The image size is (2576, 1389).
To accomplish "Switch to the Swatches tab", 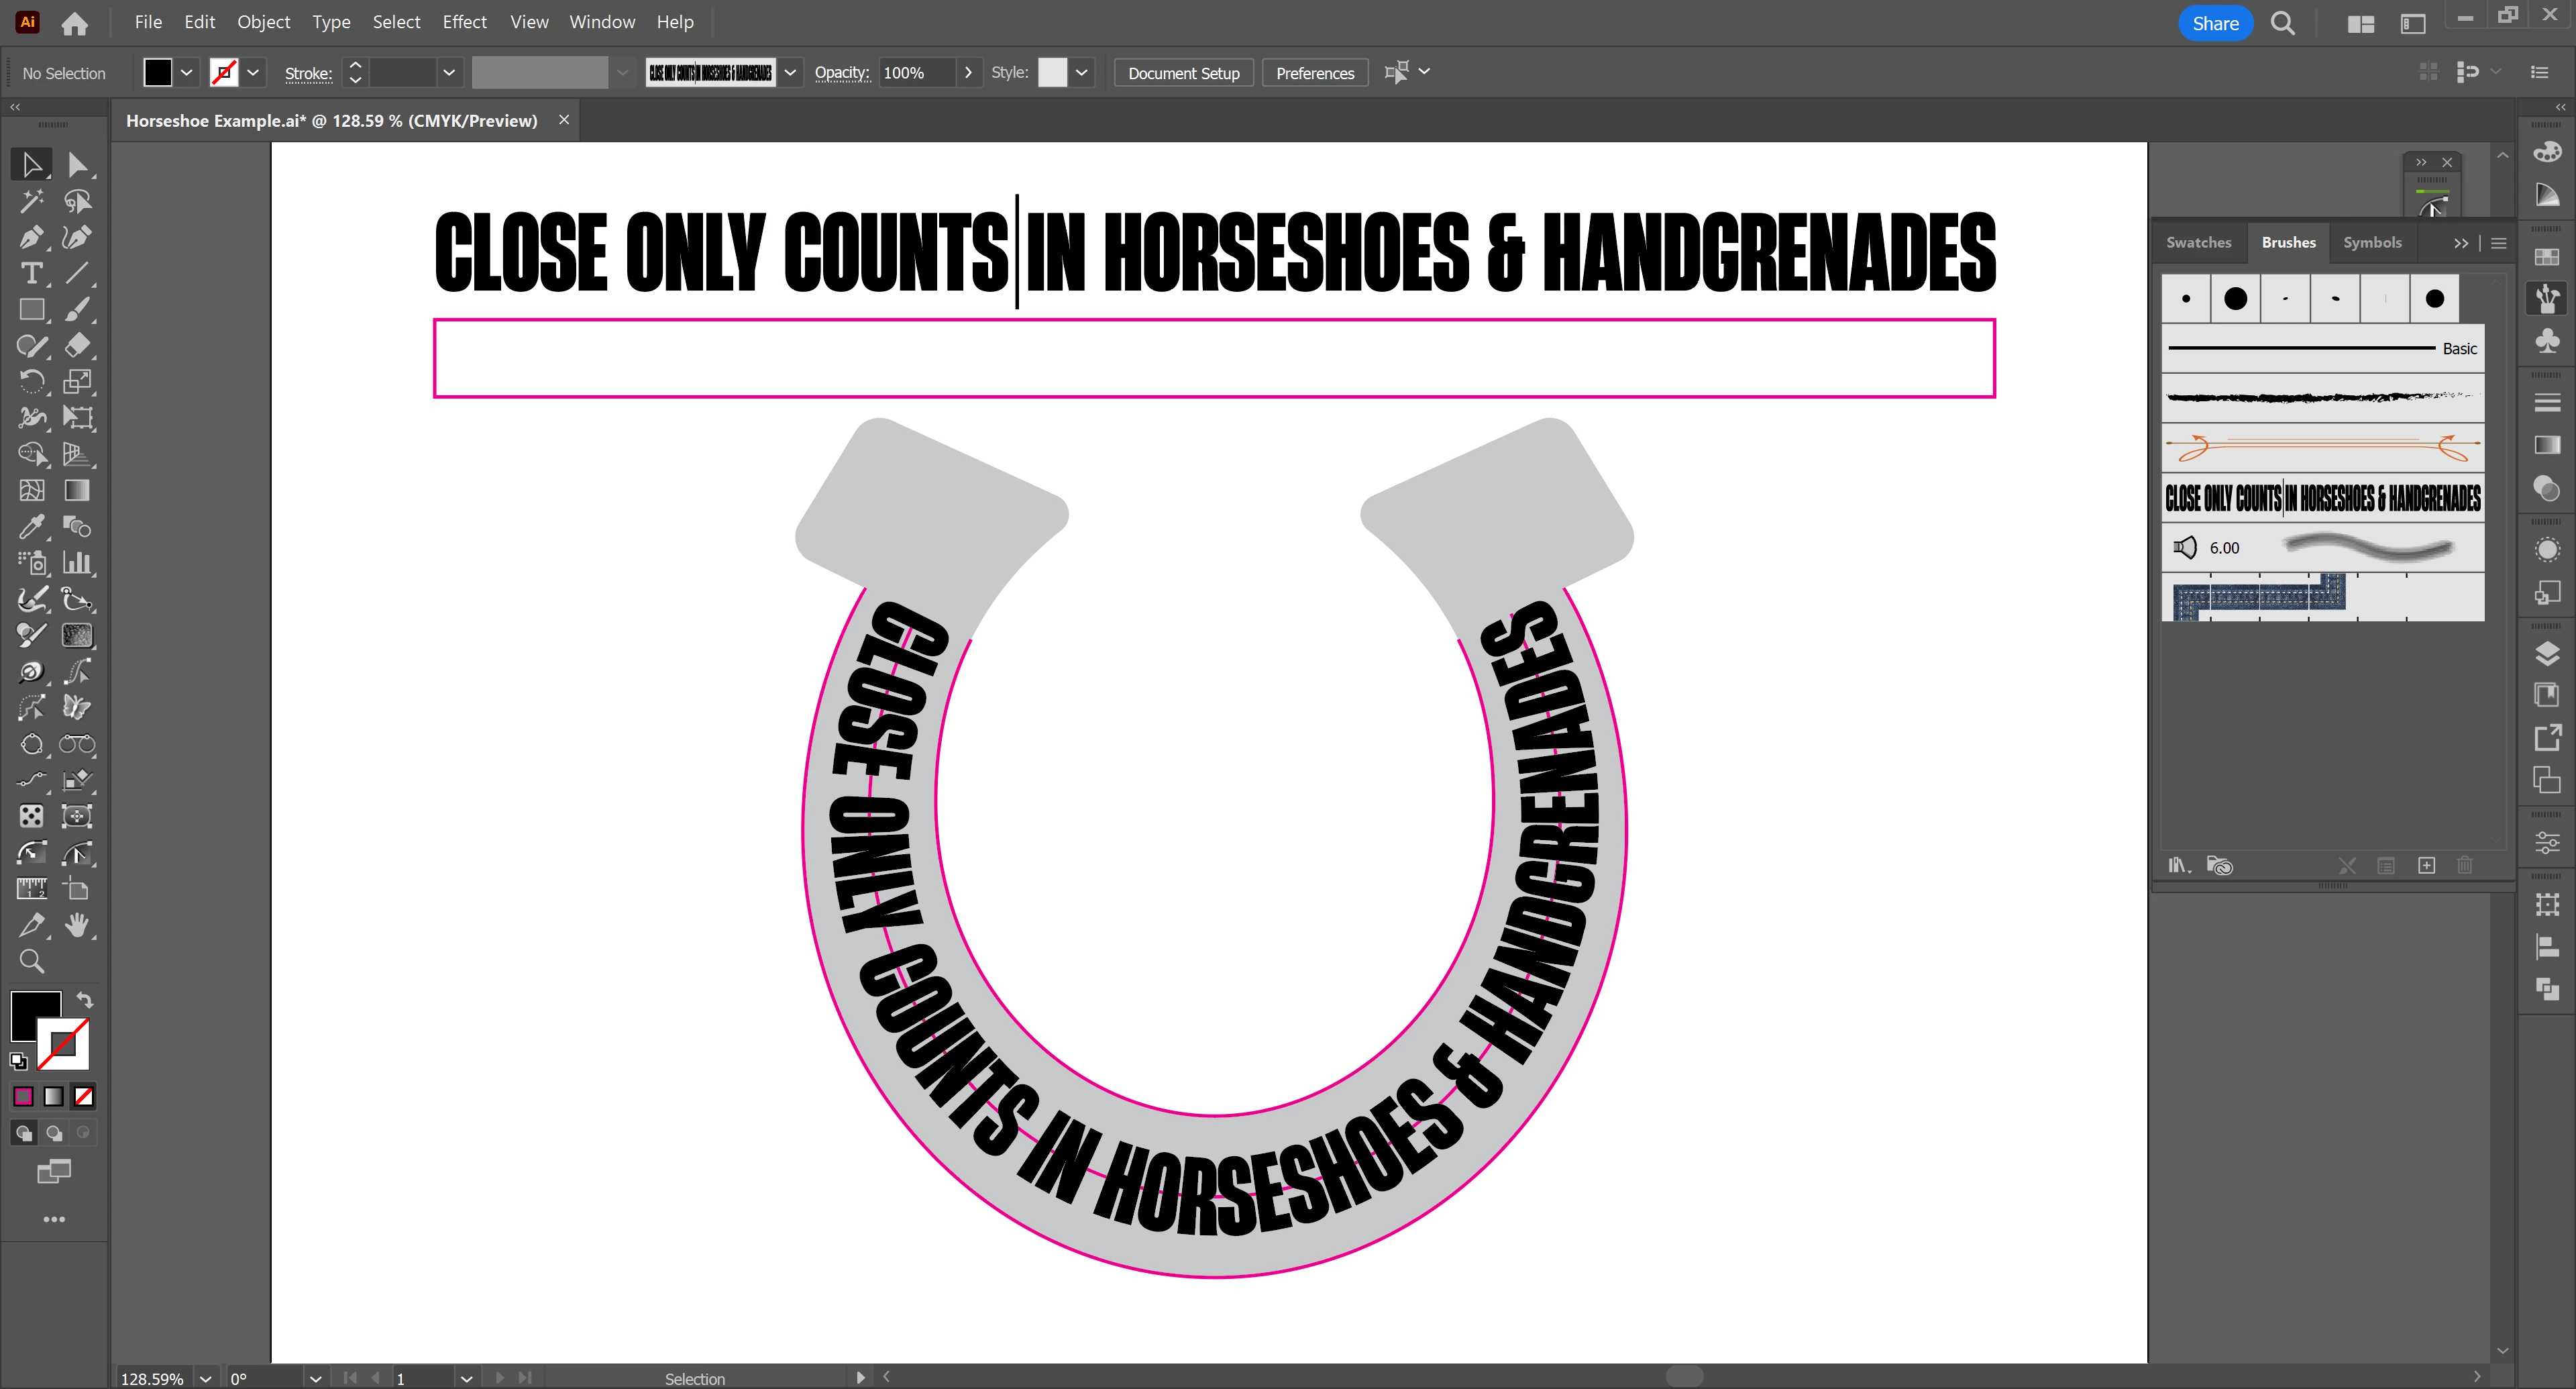I will (2198, 242).
